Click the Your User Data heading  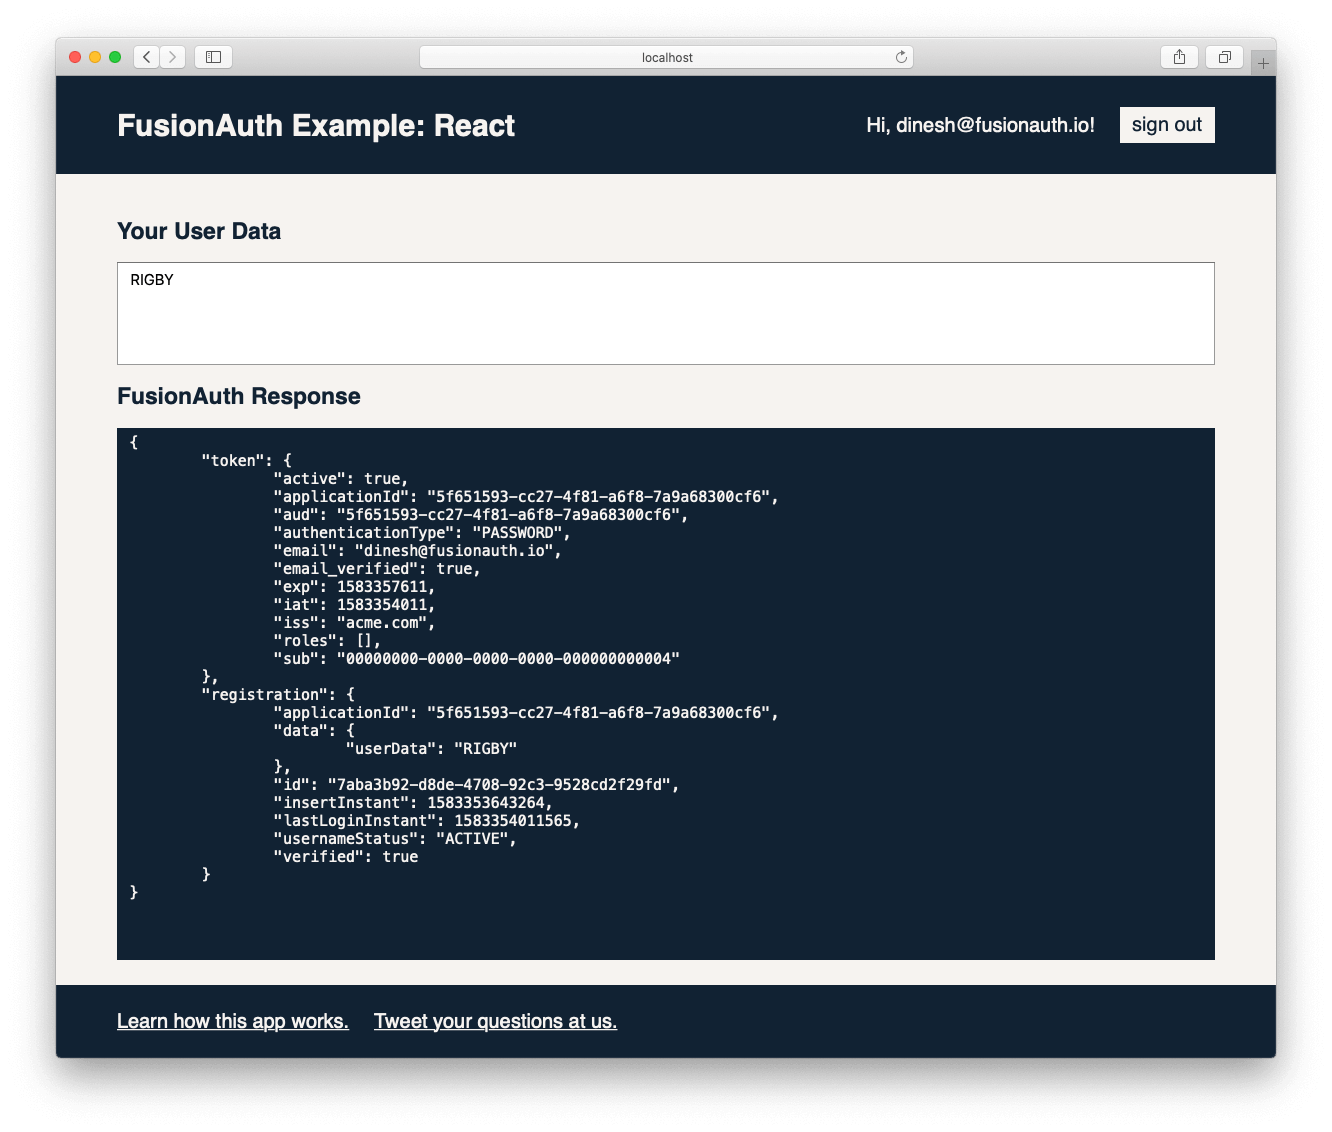click(x=199, y=231)
